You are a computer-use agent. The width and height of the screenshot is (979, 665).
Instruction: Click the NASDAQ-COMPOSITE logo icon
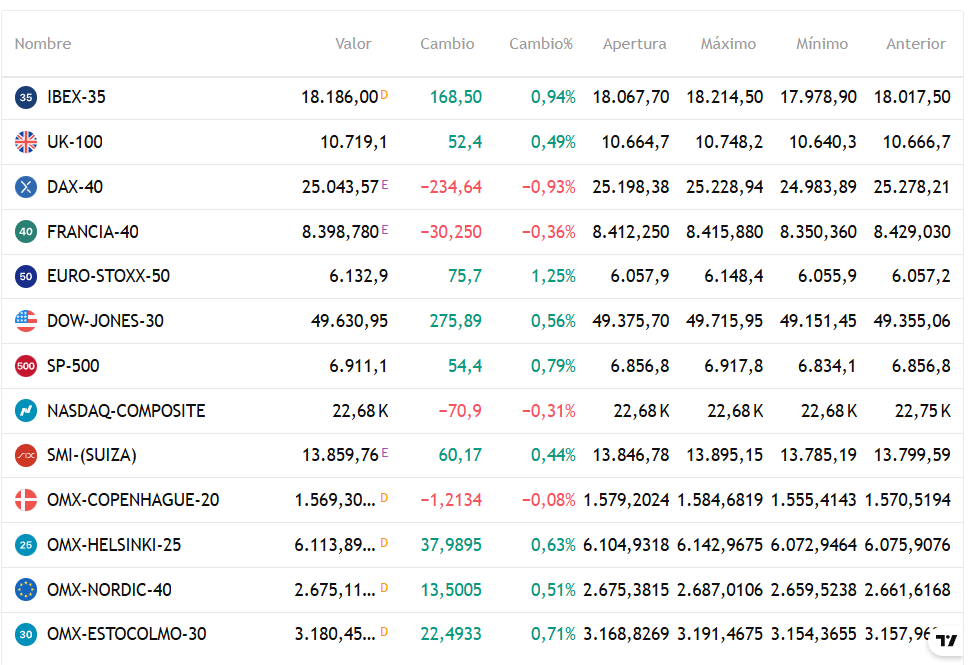(26, 411)
